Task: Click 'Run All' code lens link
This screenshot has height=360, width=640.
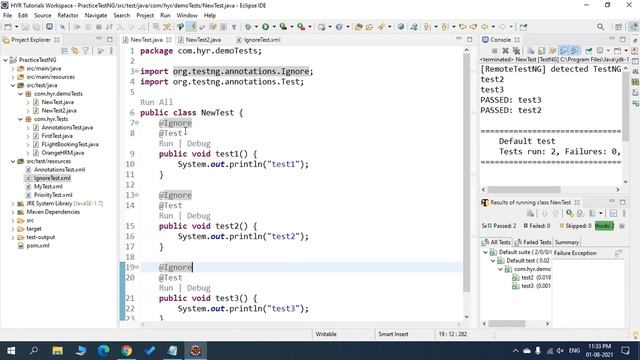Action: pos(156,102)
